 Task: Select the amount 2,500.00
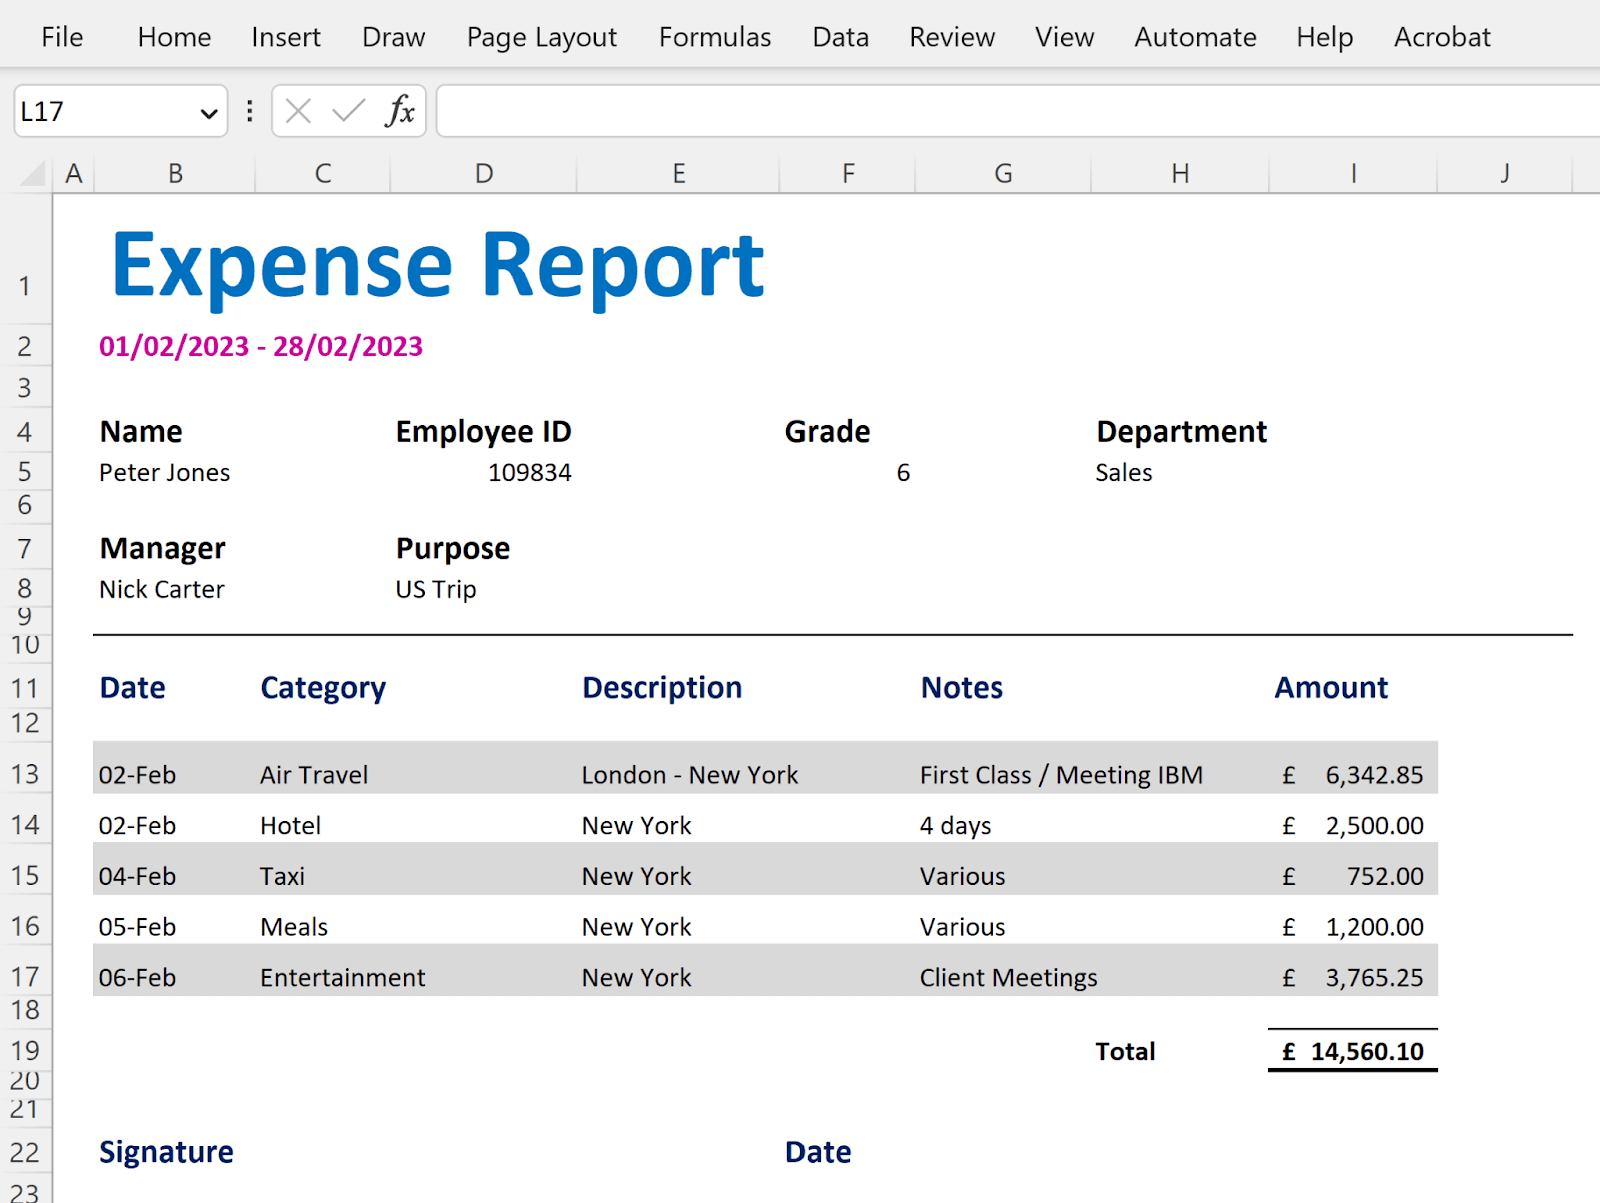[x=1374, y=825]
